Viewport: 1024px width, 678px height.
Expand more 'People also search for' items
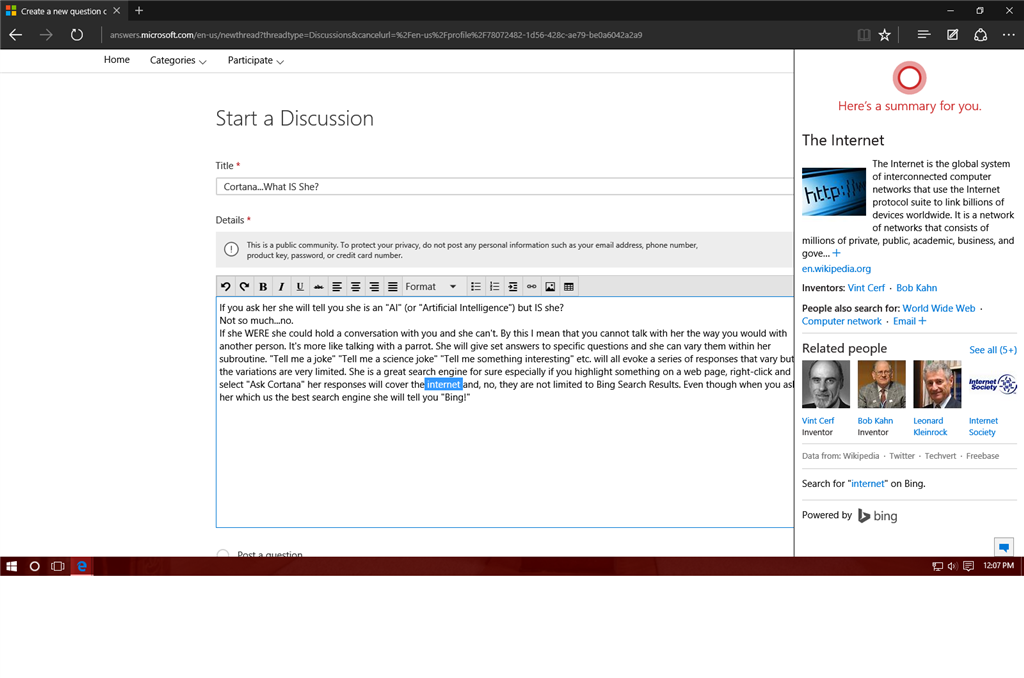(x=922, y=321)
